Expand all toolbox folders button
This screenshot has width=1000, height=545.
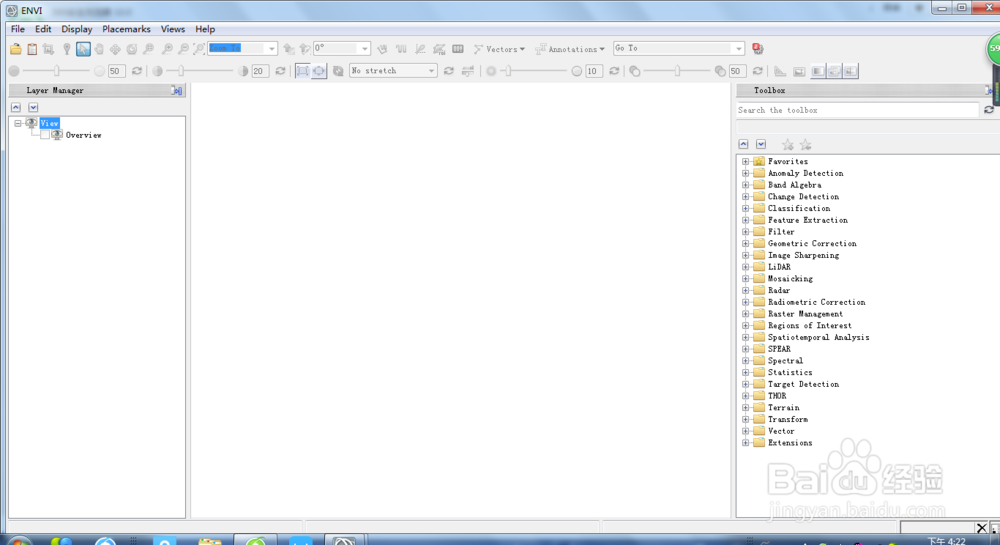tap(761, 145)
